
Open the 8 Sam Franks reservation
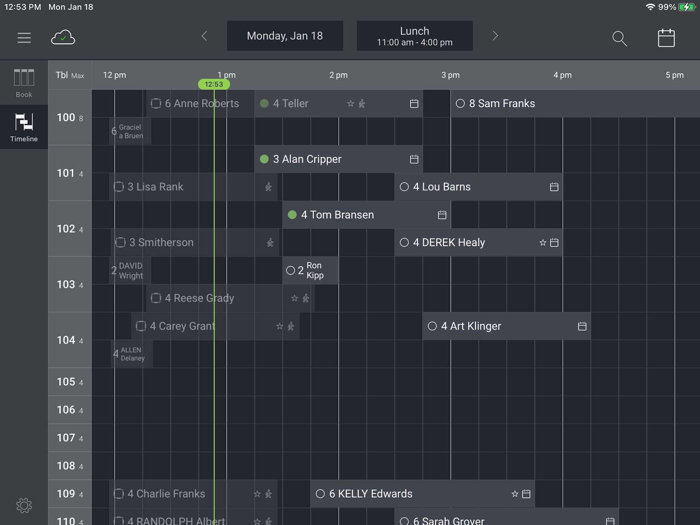coord(575,104)
